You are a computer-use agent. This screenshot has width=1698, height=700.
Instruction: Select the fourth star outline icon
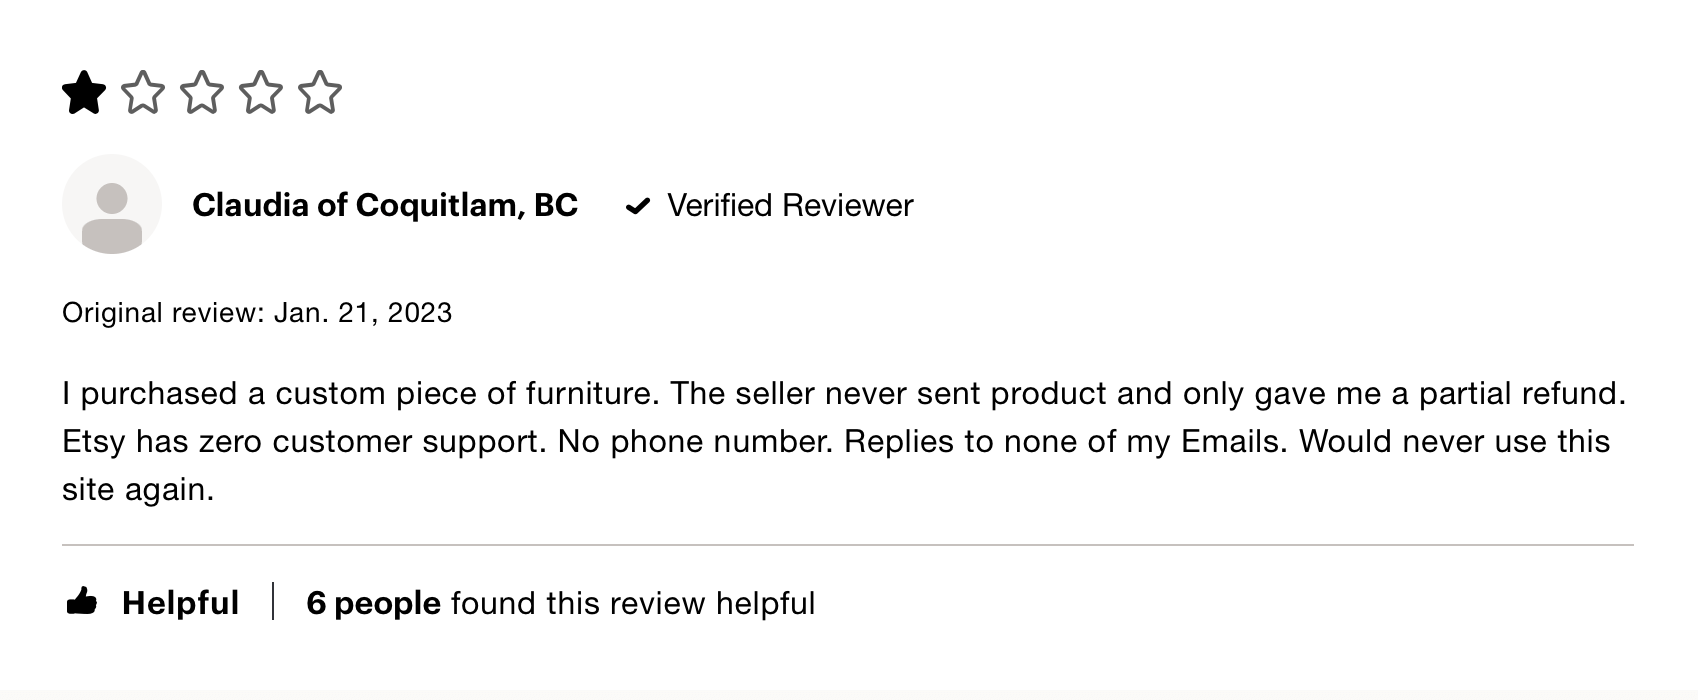[262, 93]
